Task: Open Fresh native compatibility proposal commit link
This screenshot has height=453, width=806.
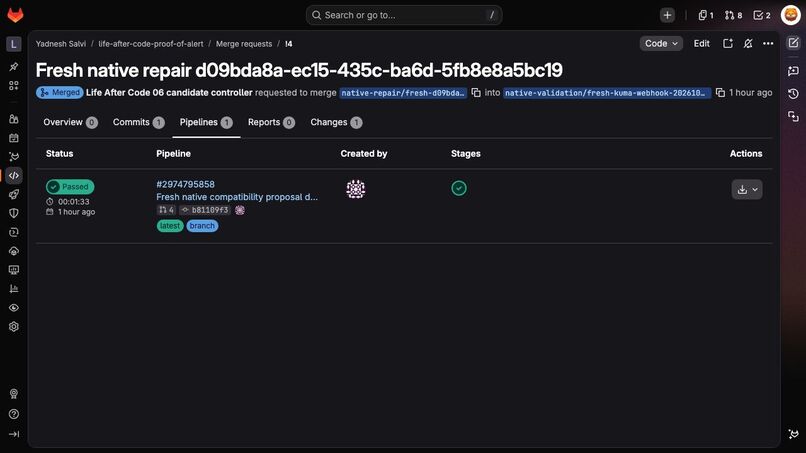Action: click(237, 197)
